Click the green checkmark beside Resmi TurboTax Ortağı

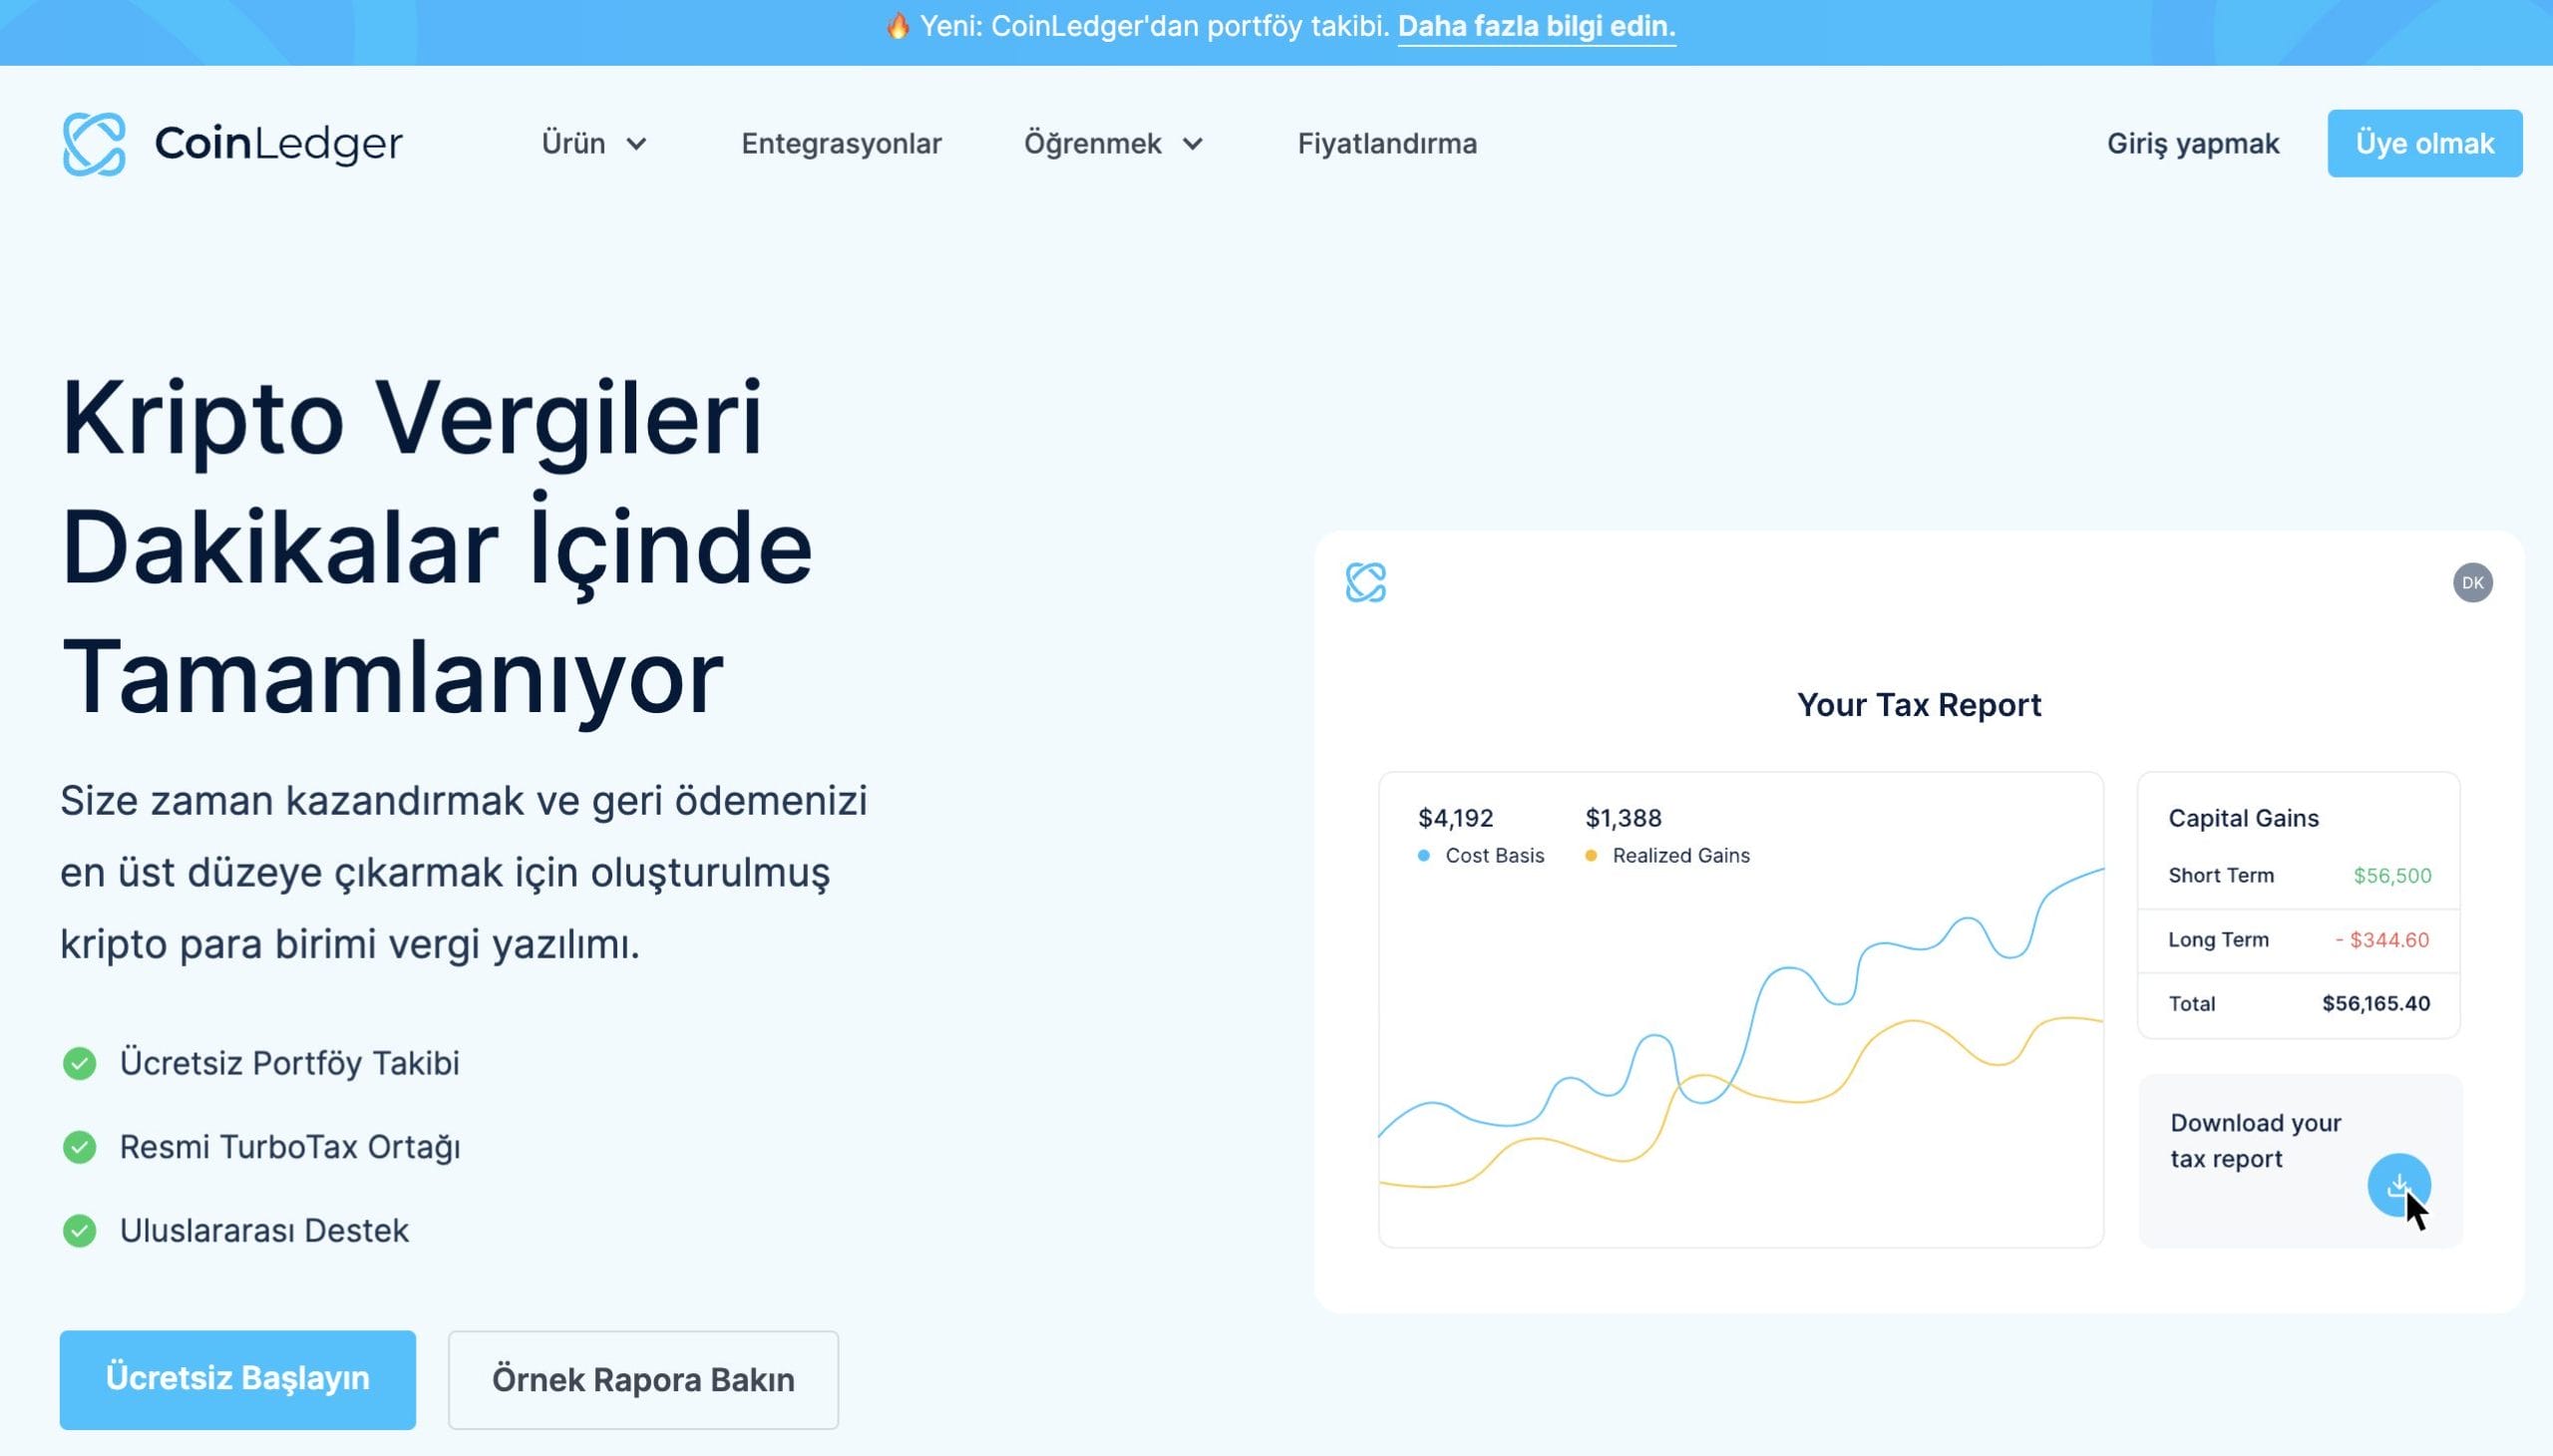(80, 1147)
